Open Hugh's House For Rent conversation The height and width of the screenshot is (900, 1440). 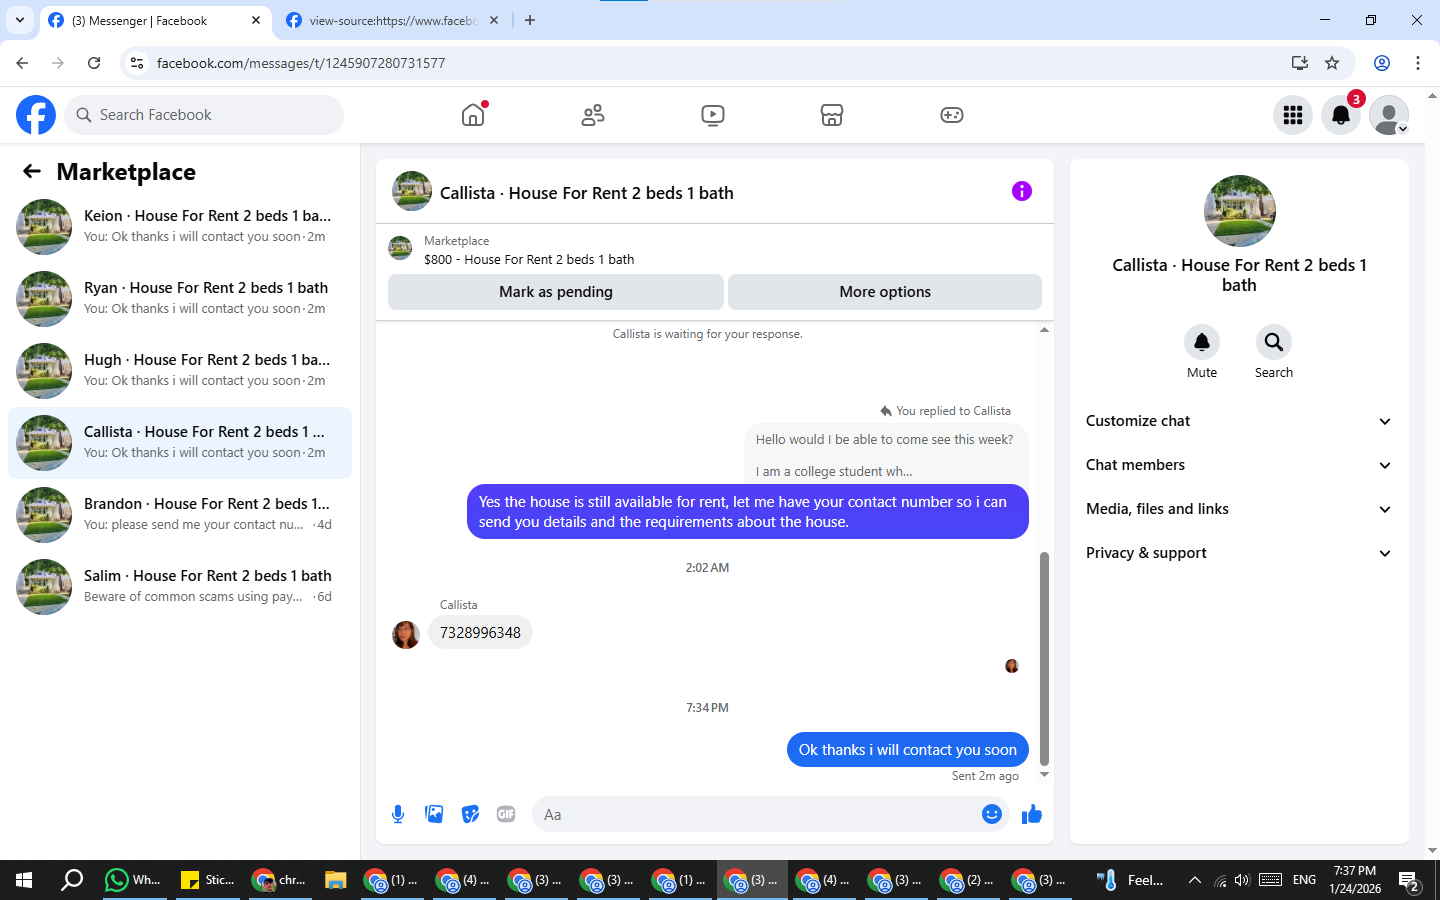180,370
